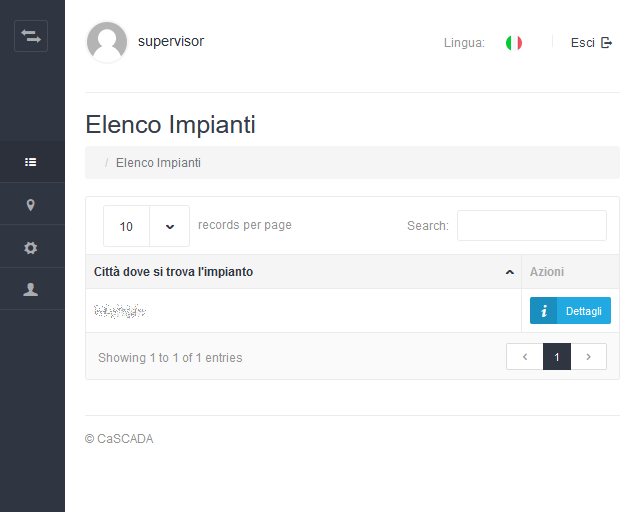
Task: Click the supervisor avatar picture
Action: coord(107,42)
